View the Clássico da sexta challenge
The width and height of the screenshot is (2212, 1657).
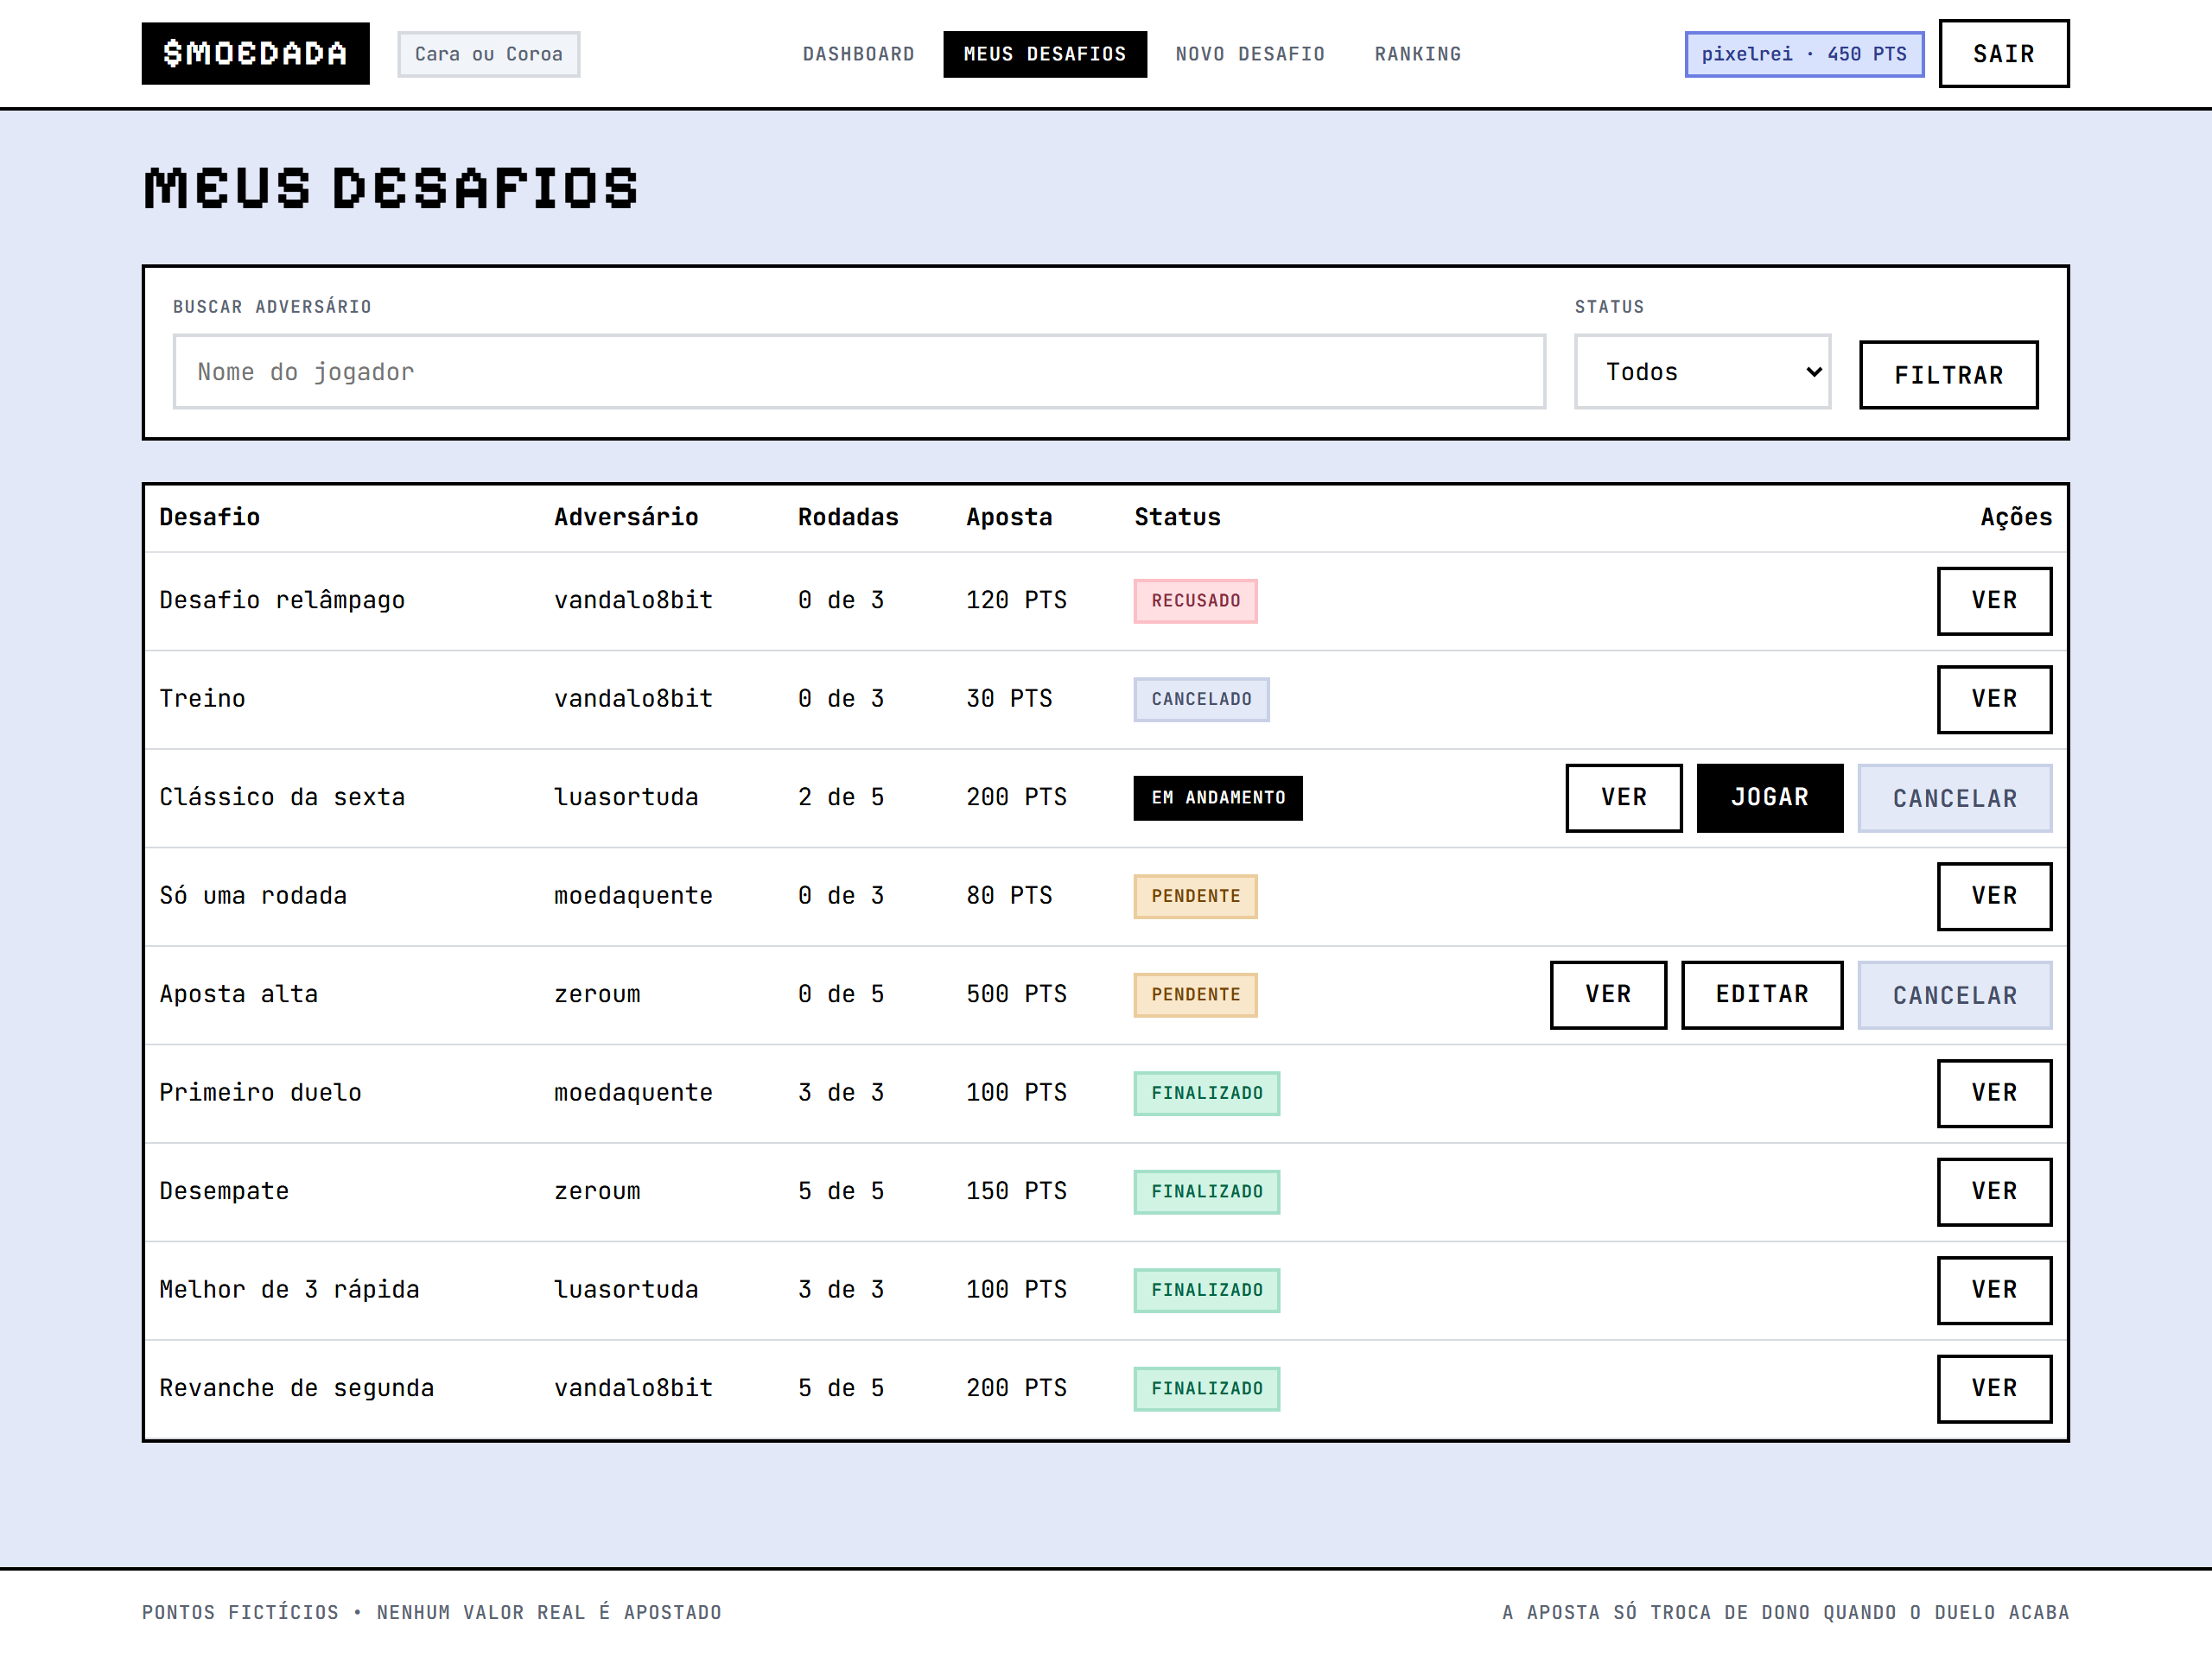(1624, 798)
